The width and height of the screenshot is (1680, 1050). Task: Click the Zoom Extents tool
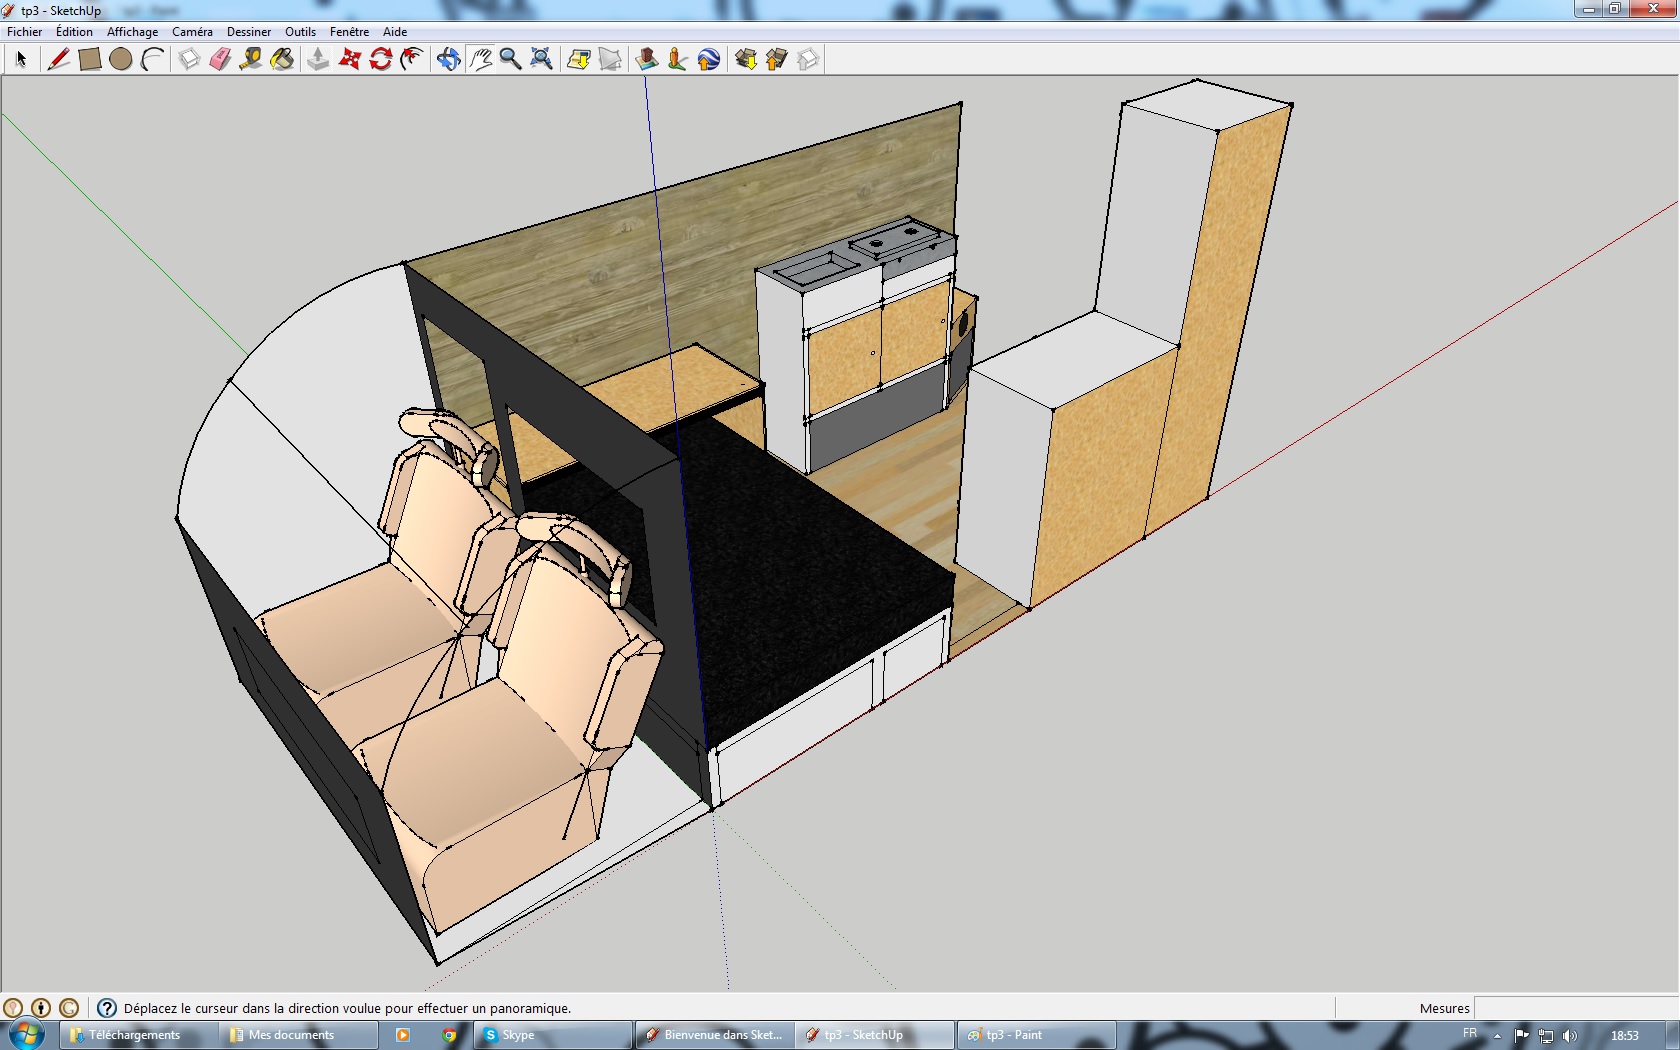tap(541, 60)
